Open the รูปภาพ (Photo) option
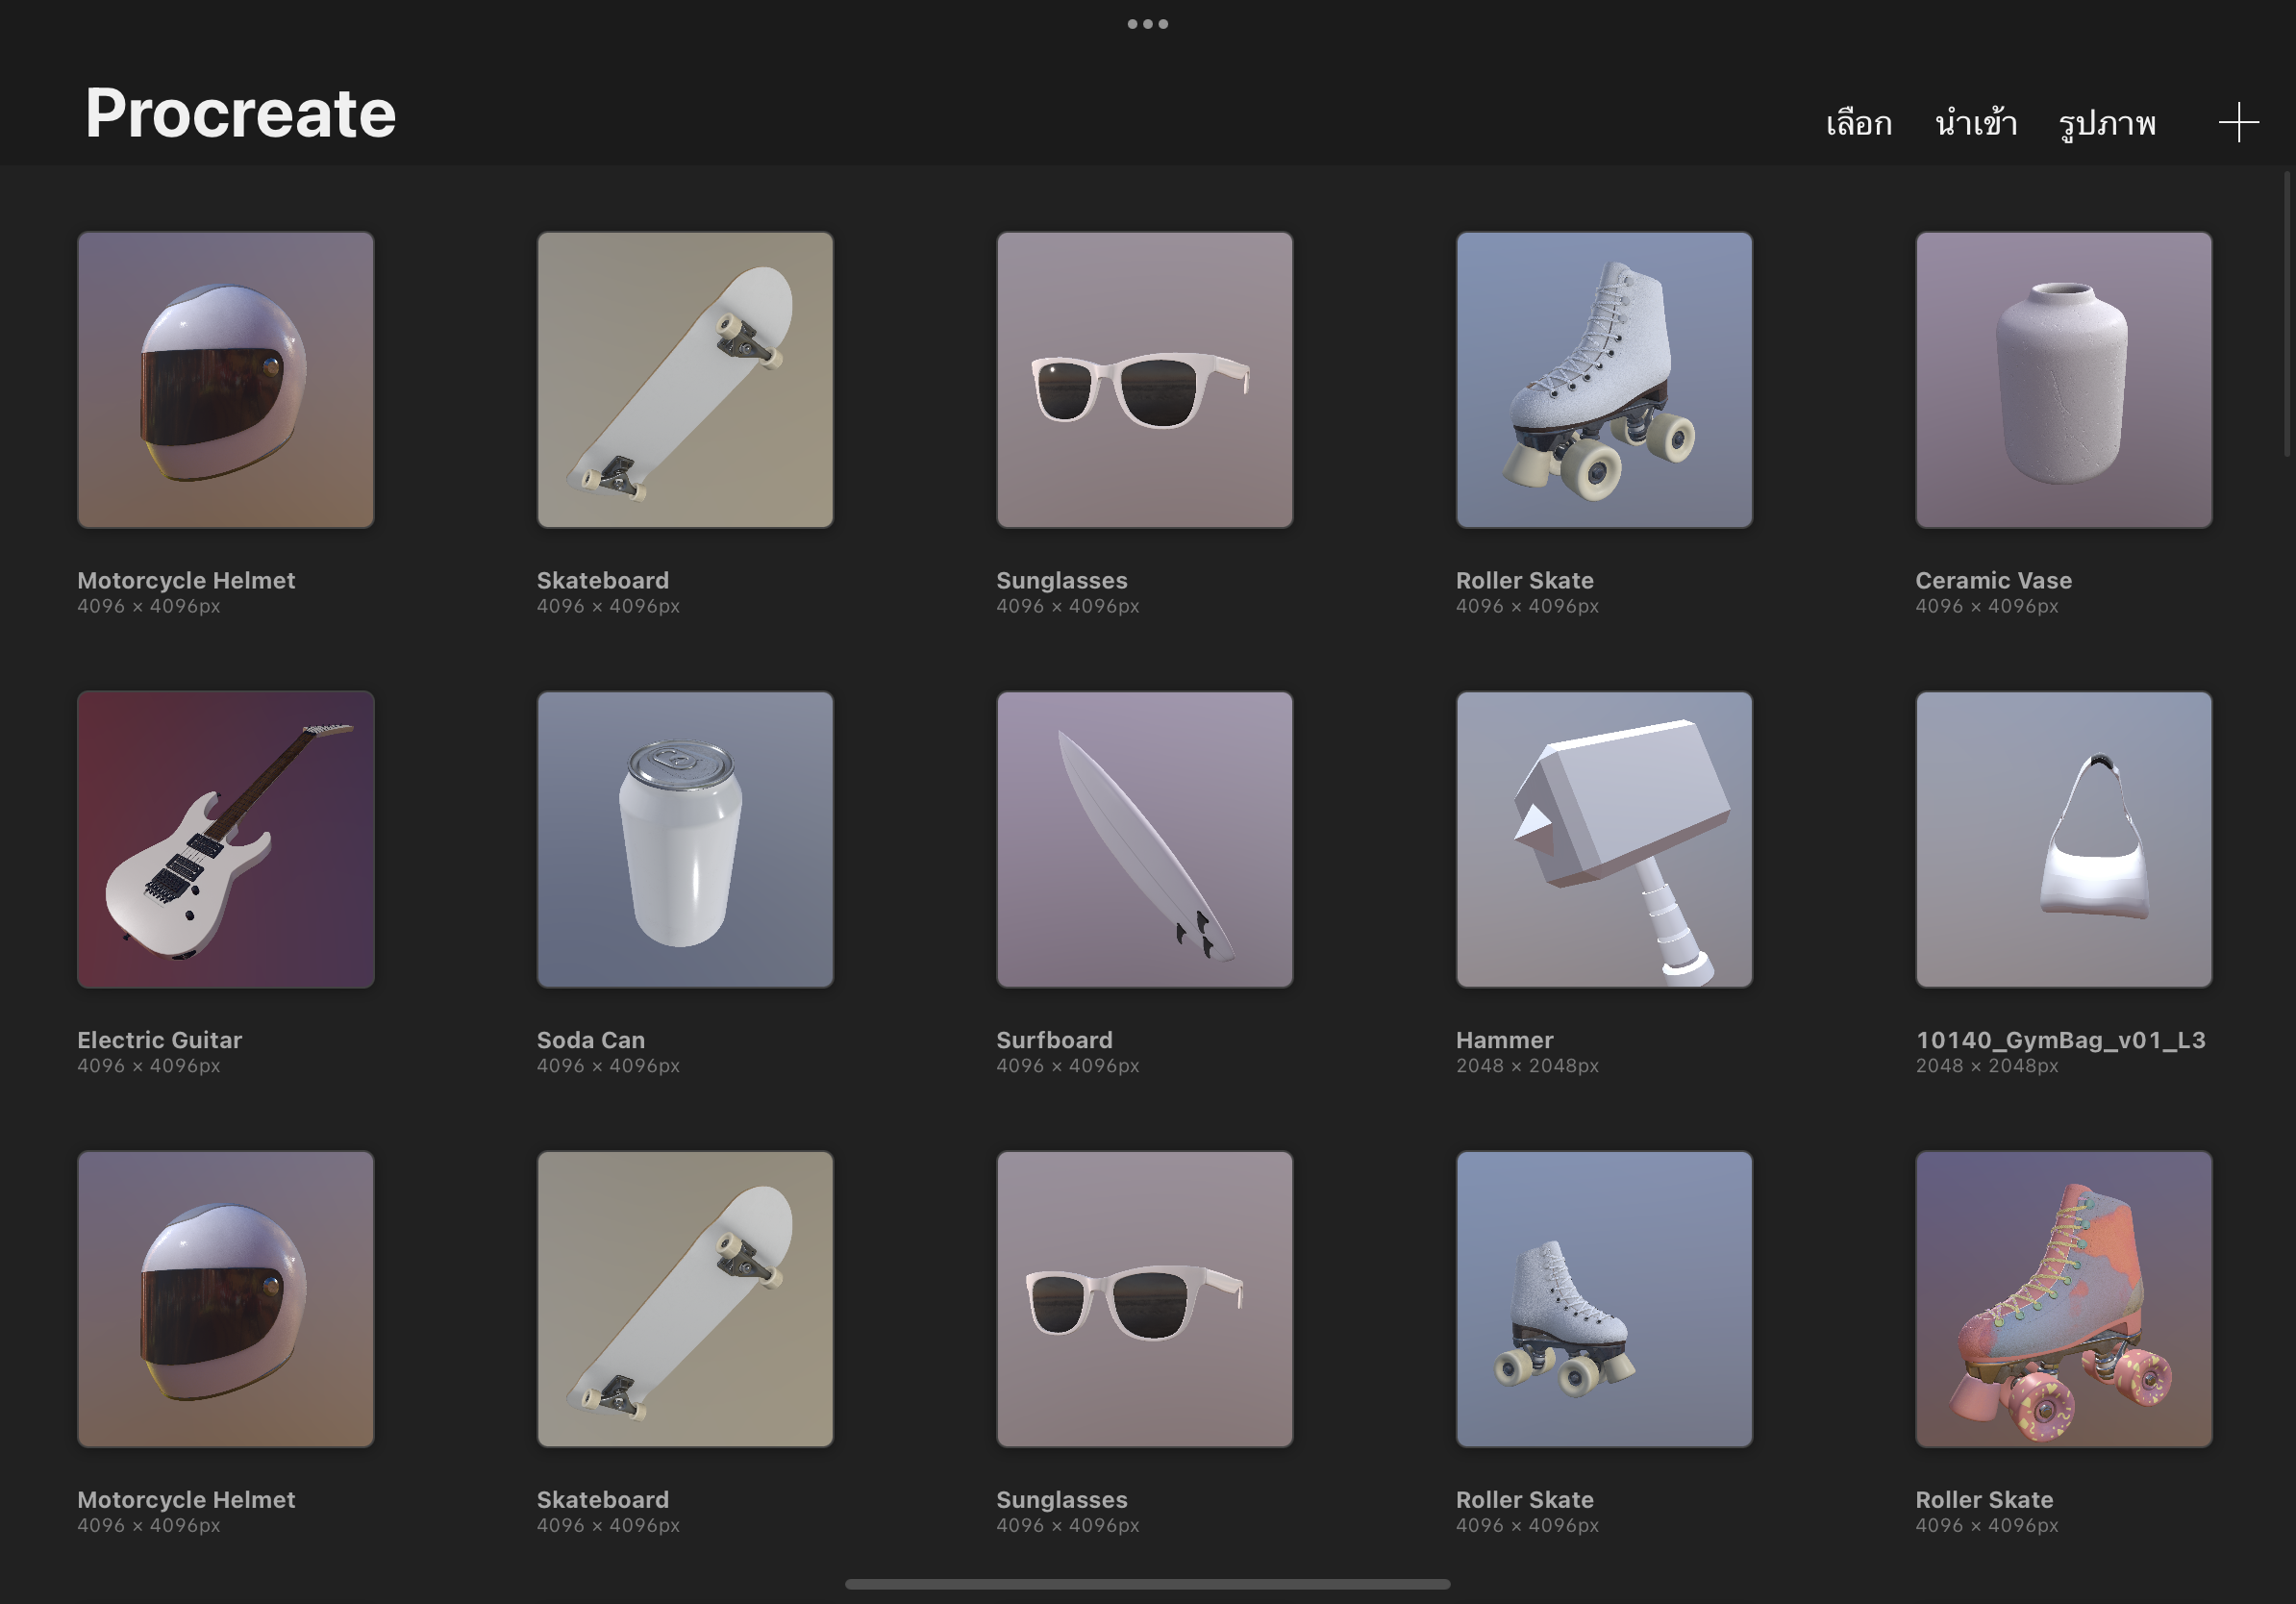The image size is (2296, 1604). [2107, 124]
